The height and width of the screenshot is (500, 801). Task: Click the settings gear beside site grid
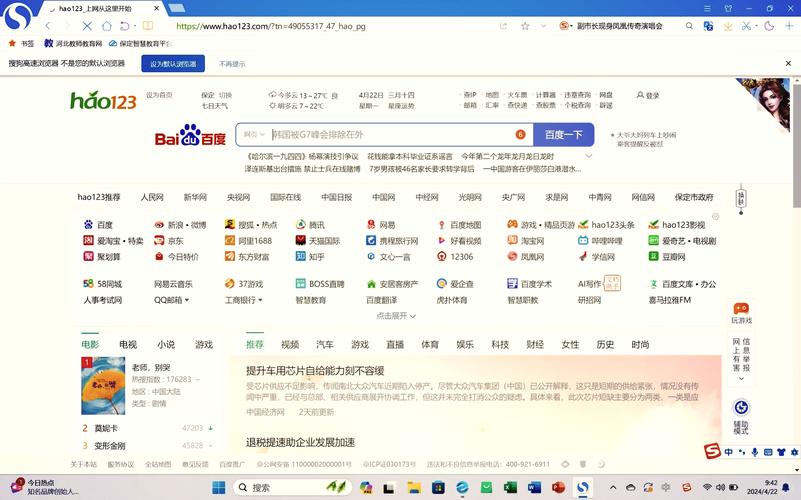pyautogui.click(x=716, y=217)
